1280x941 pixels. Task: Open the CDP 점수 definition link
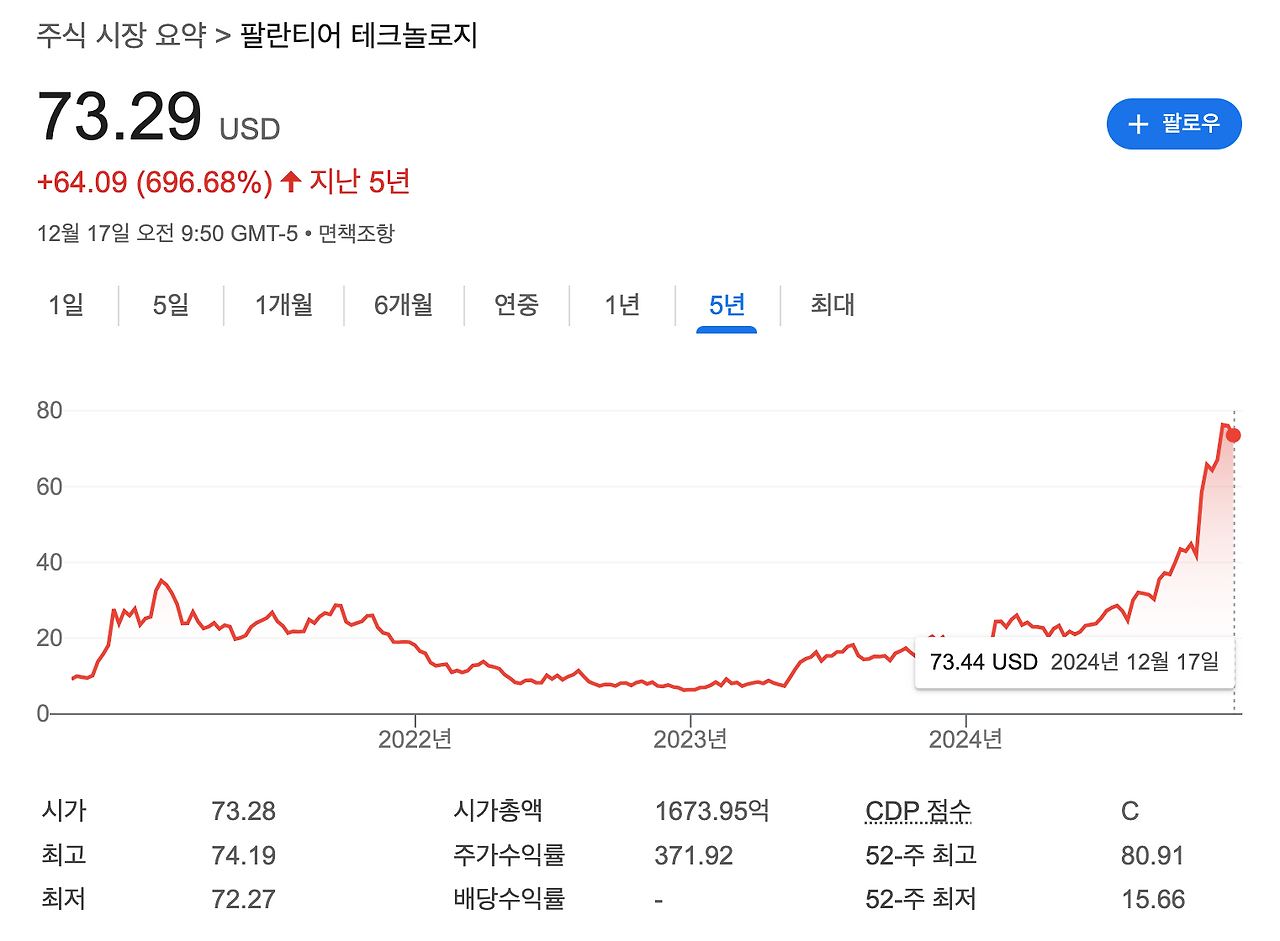tap(918, 811)
